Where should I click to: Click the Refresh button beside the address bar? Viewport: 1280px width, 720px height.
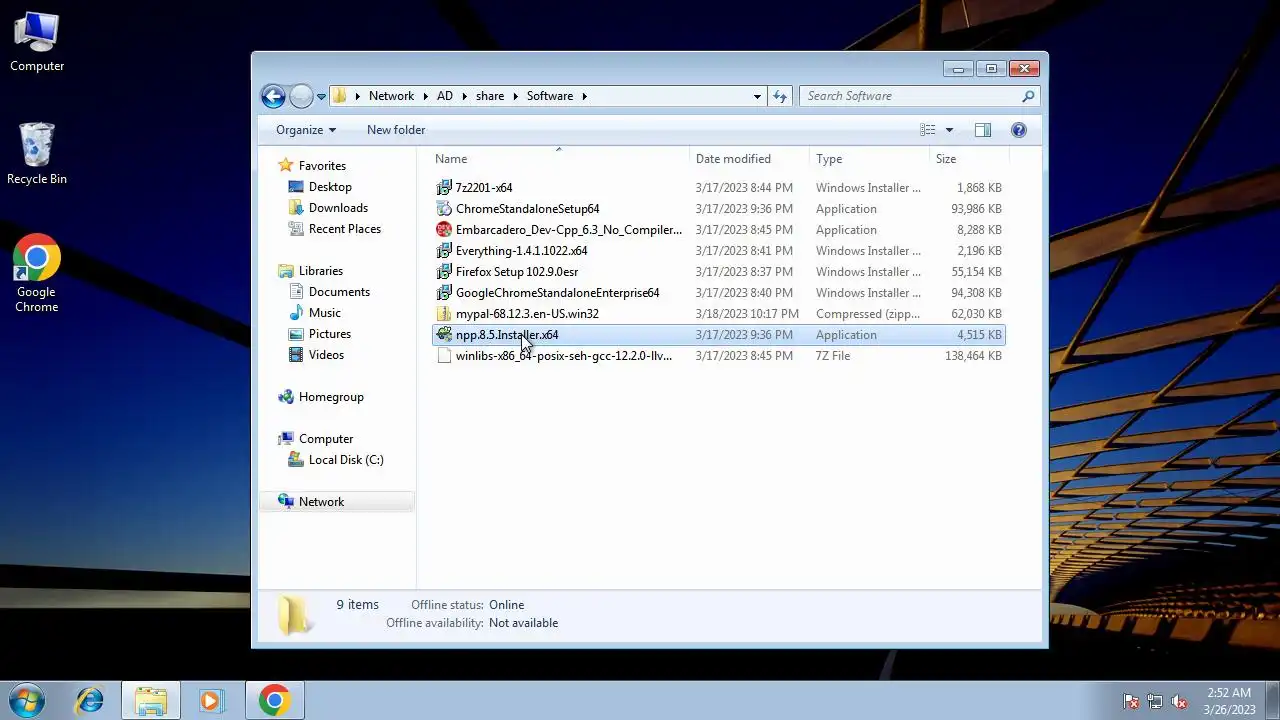tap(780, 96)
